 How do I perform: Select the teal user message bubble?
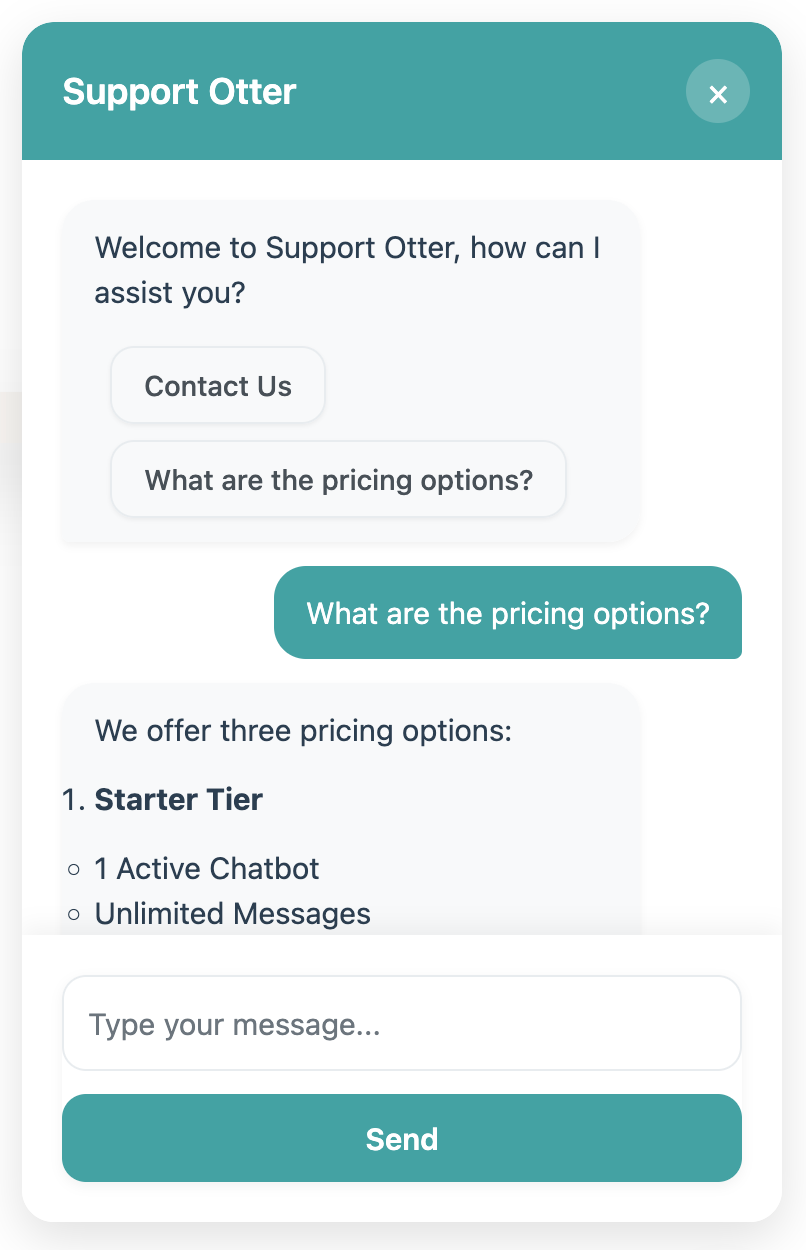[x=507, y=613]
